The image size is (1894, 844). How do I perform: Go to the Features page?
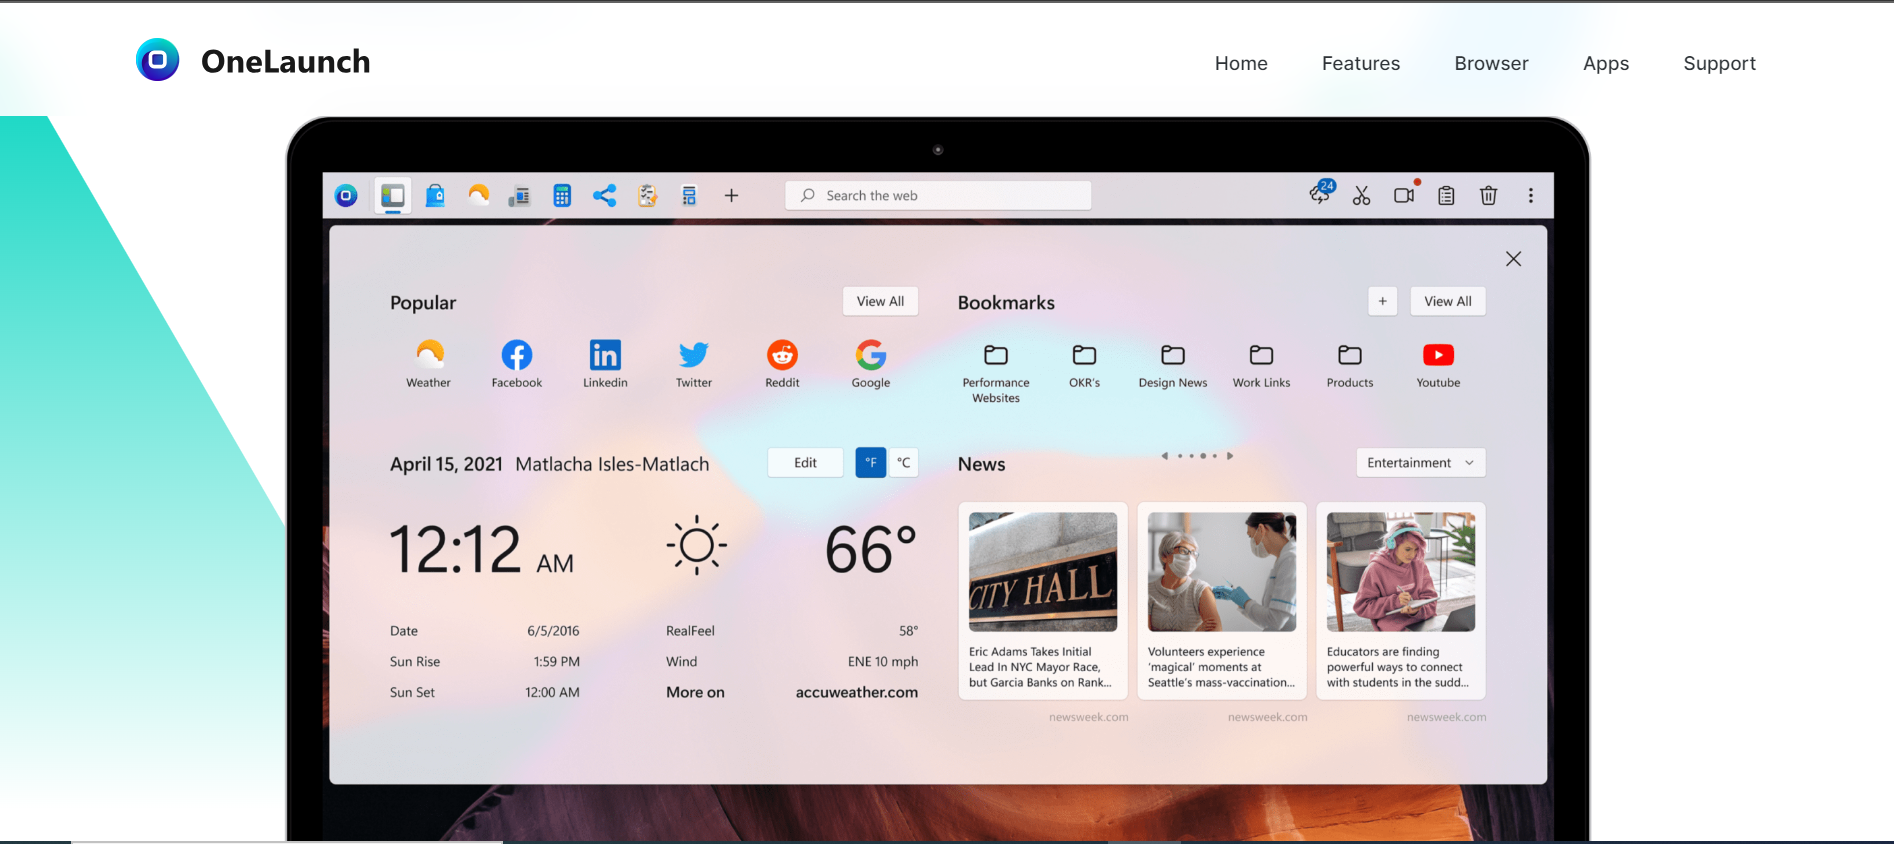1360,63
